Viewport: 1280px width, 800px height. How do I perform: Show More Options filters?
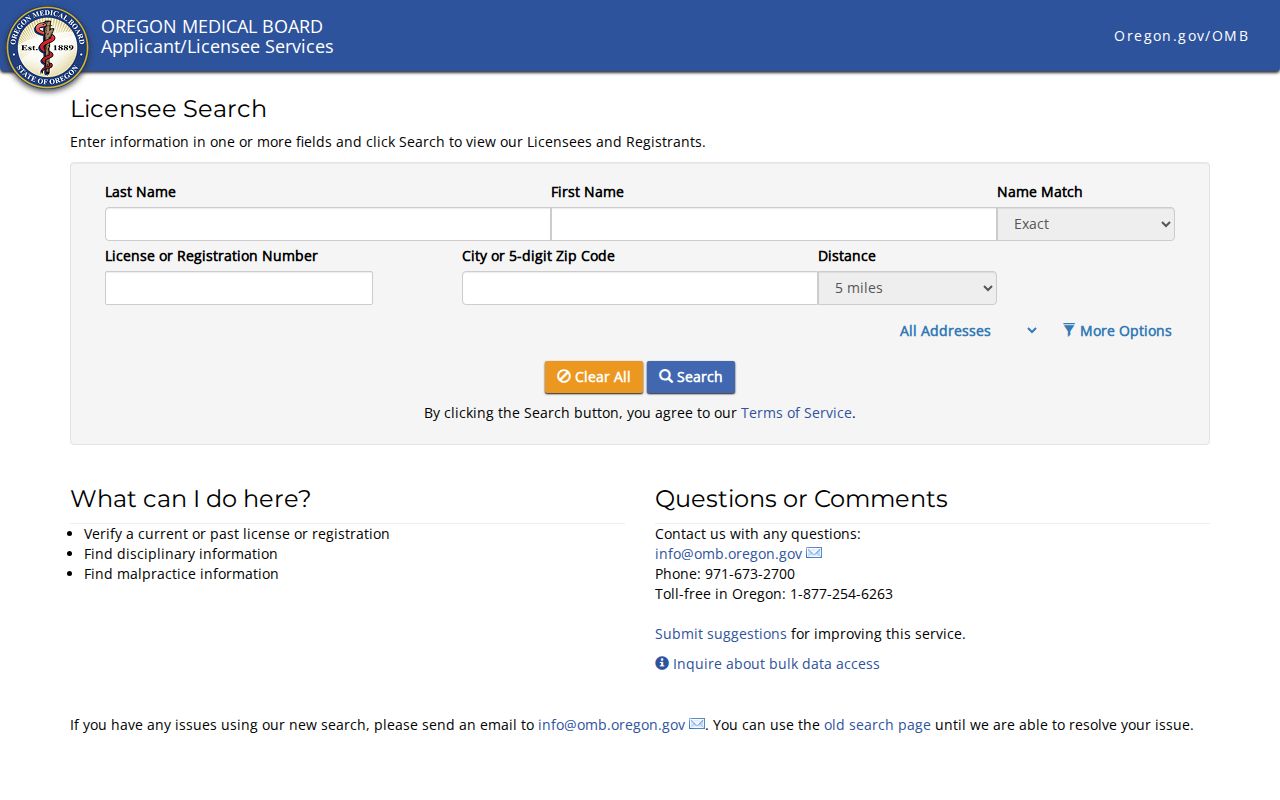click(1117, 331)
